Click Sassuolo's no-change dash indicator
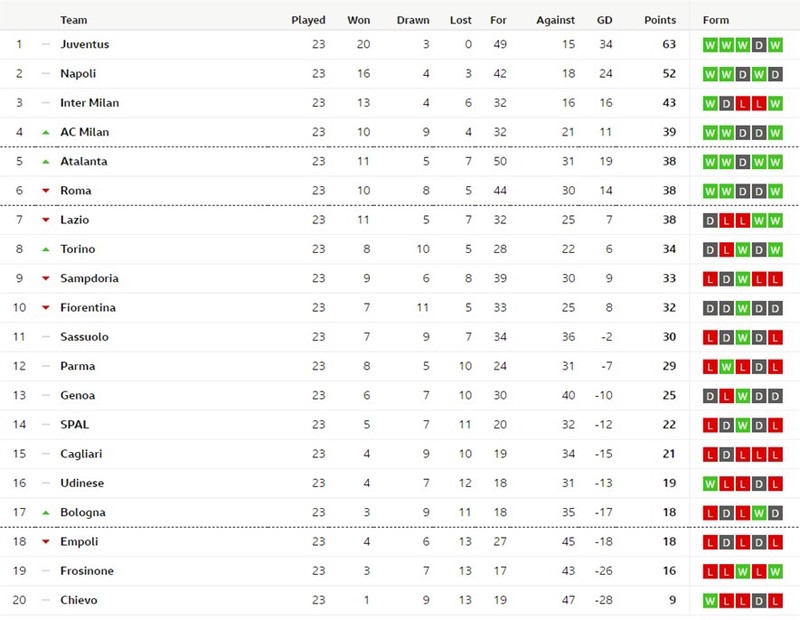The width and height of the screenshot is (800, 620). coord(46,337)
